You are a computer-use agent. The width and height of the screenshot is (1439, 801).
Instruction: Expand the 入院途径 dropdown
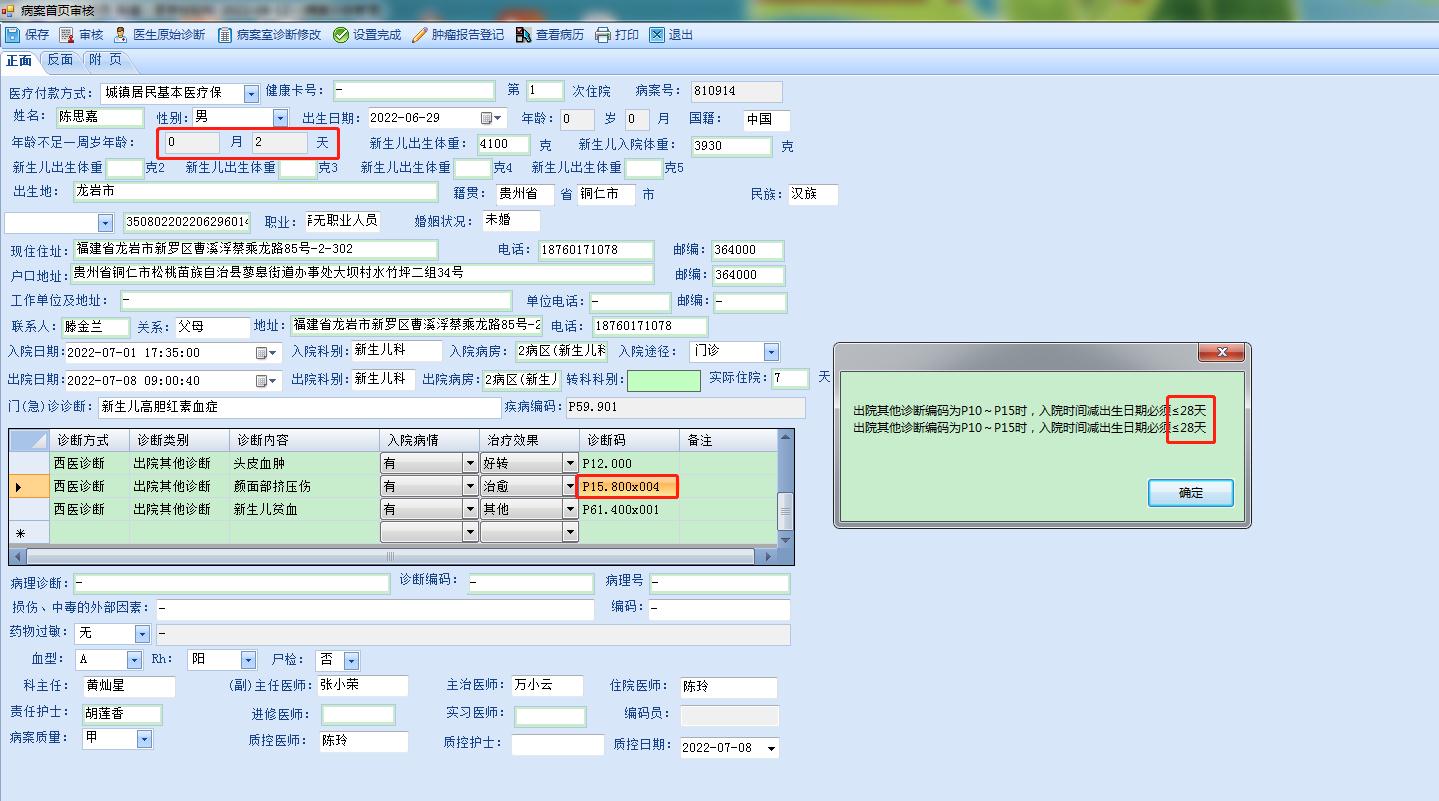(x=771, y=352)
